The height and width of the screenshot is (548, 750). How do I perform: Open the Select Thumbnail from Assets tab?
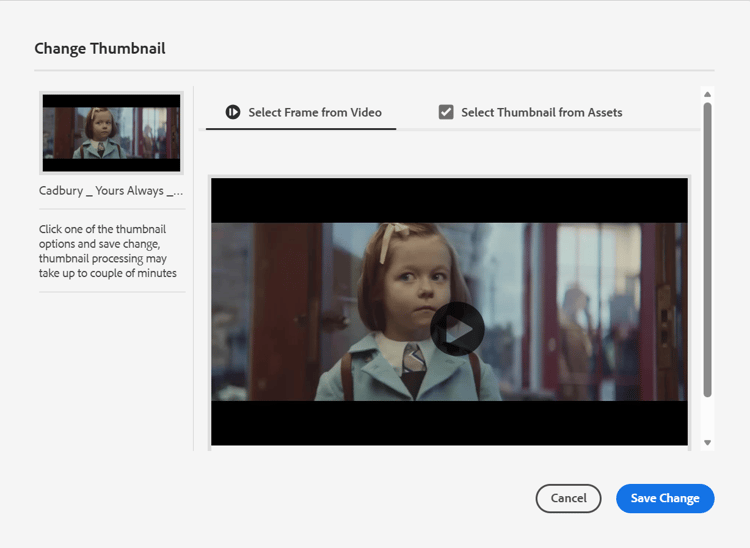pos(530,112)
